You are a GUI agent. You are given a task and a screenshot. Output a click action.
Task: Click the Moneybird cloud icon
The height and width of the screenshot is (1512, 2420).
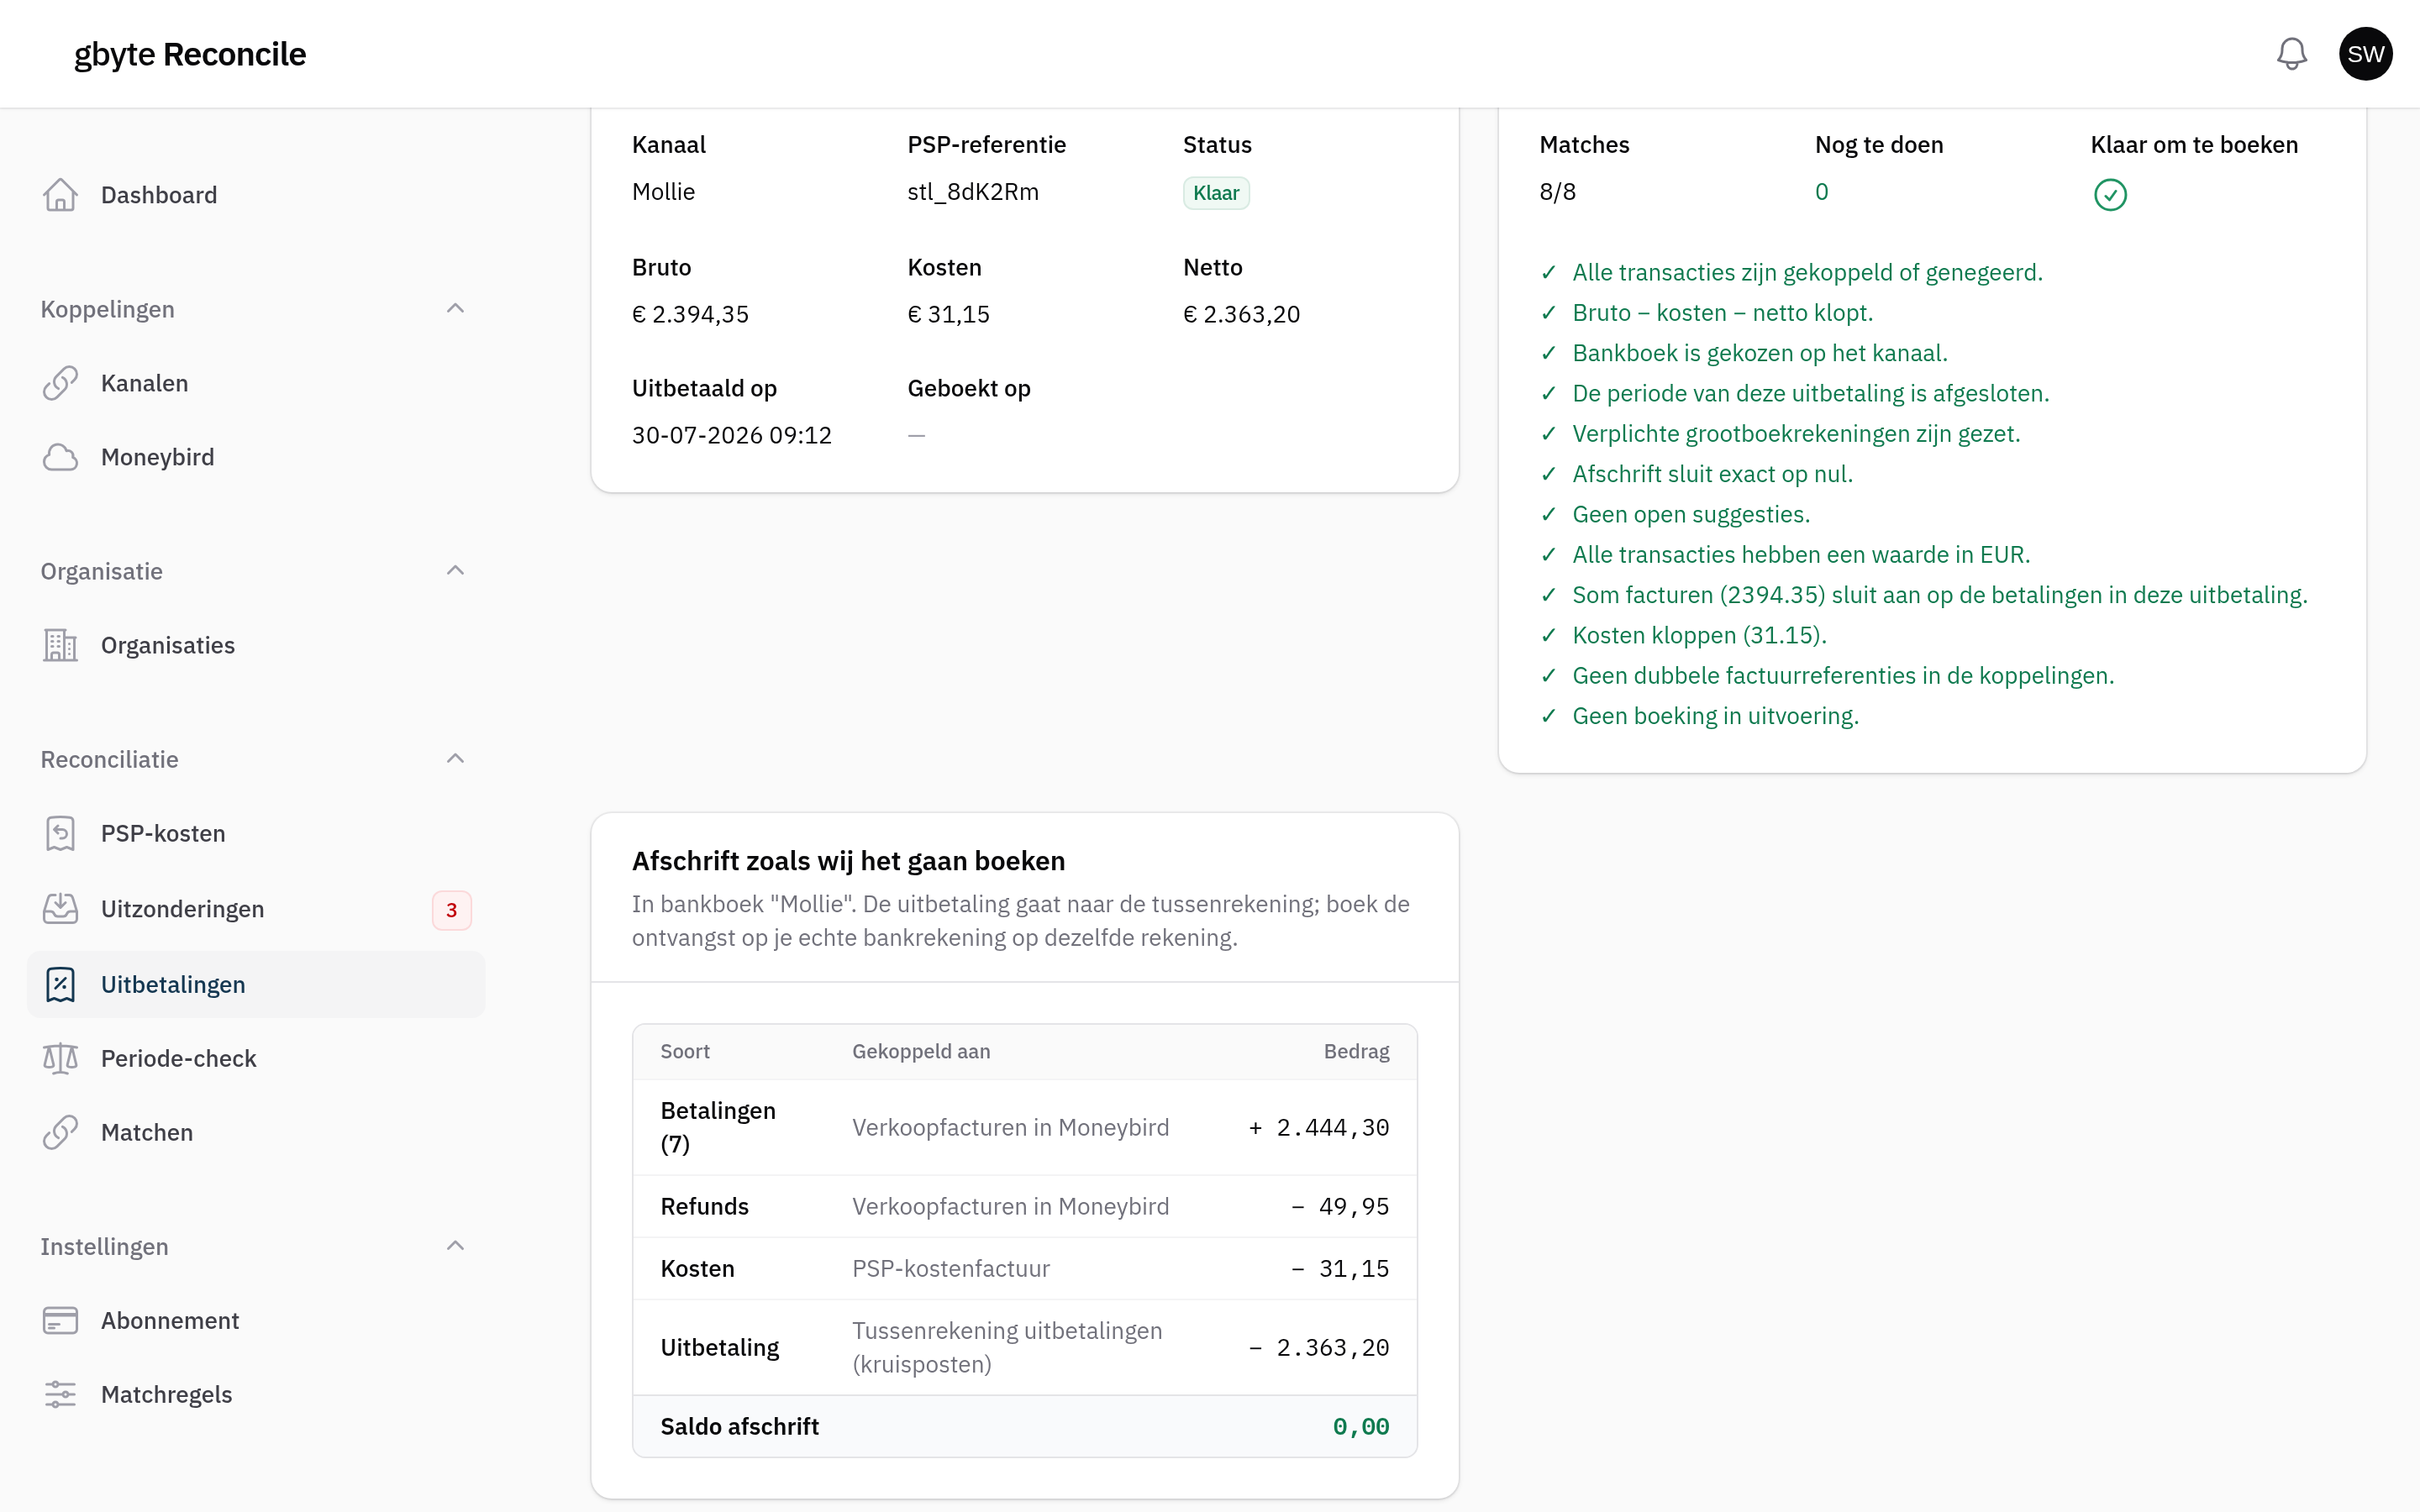pos(60,457)
